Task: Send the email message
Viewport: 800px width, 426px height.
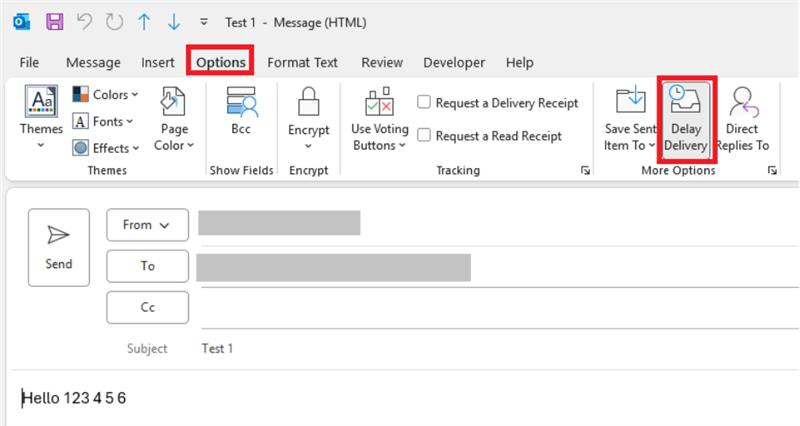Action: (x=59, y=247)
